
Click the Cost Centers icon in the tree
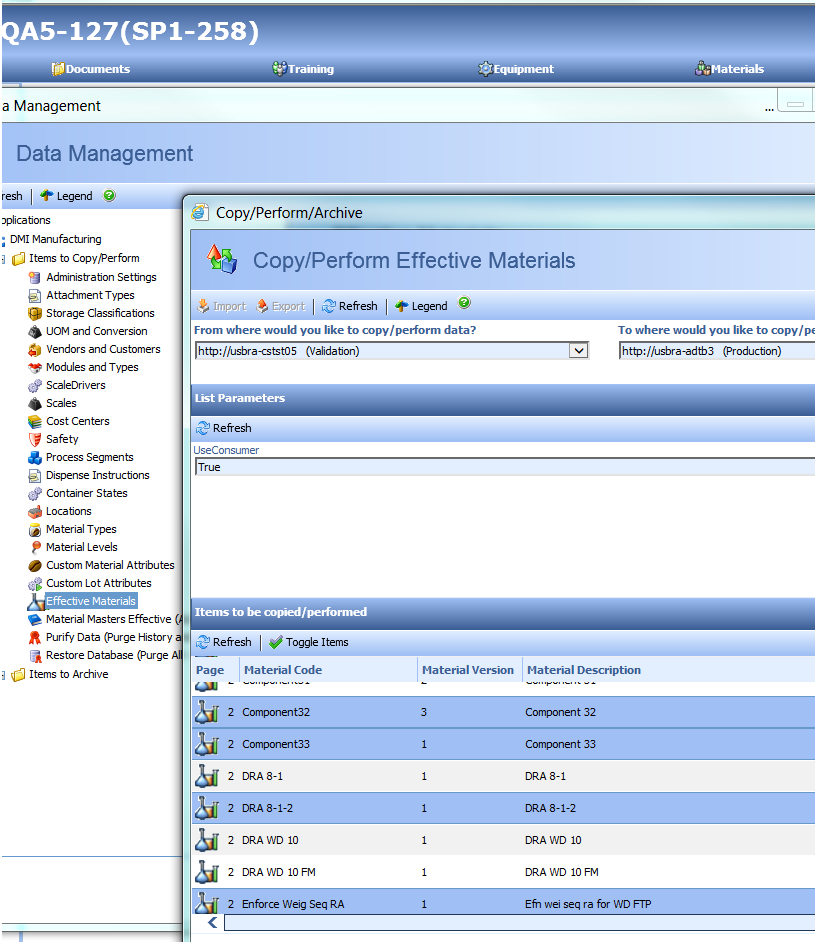click(35, 421)
